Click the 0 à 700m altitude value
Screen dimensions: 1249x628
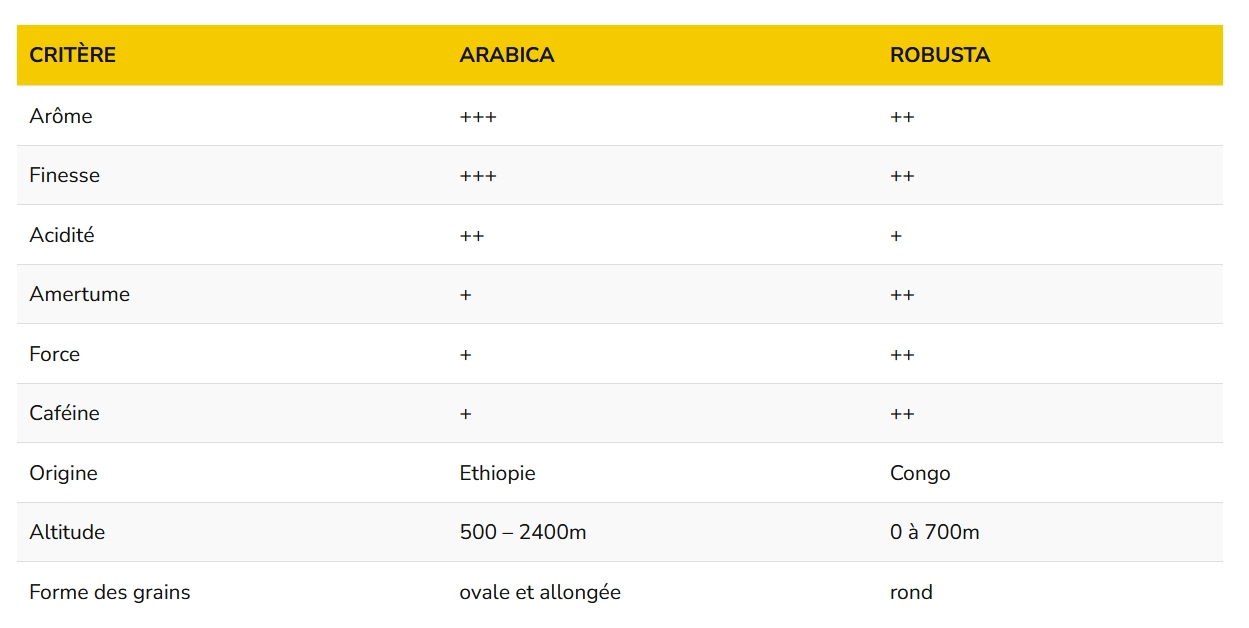935,532
